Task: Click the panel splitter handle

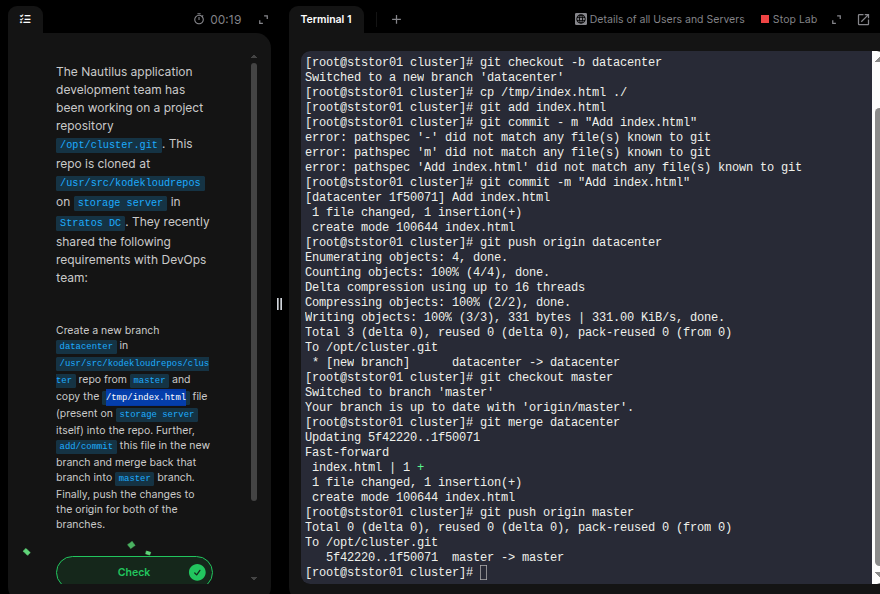Action: click(x=279, y=304)
